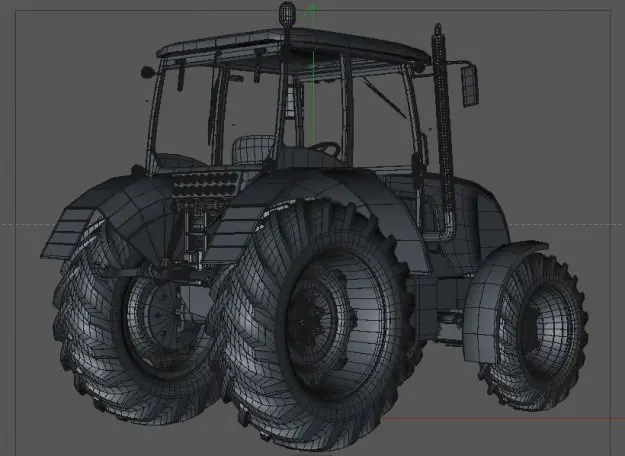
Task: Select the tractor's rectangular side mirror
Action: point(470,86)
